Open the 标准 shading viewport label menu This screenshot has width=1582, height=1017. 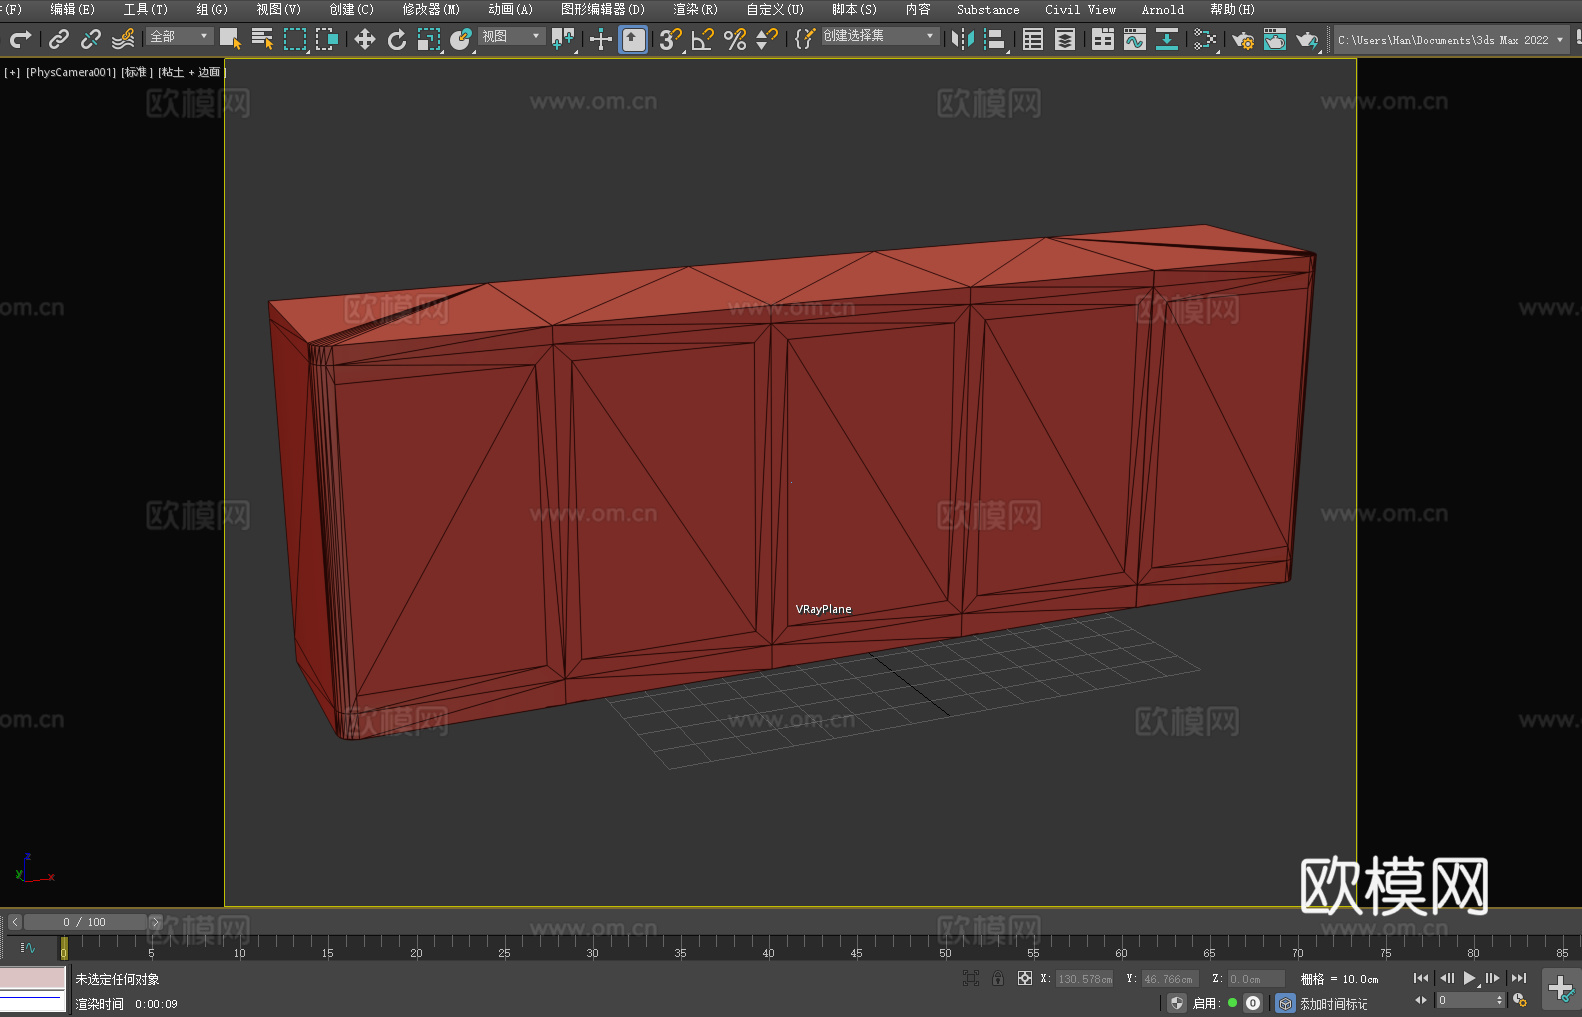pyautogui.click(x=137, y=72)
